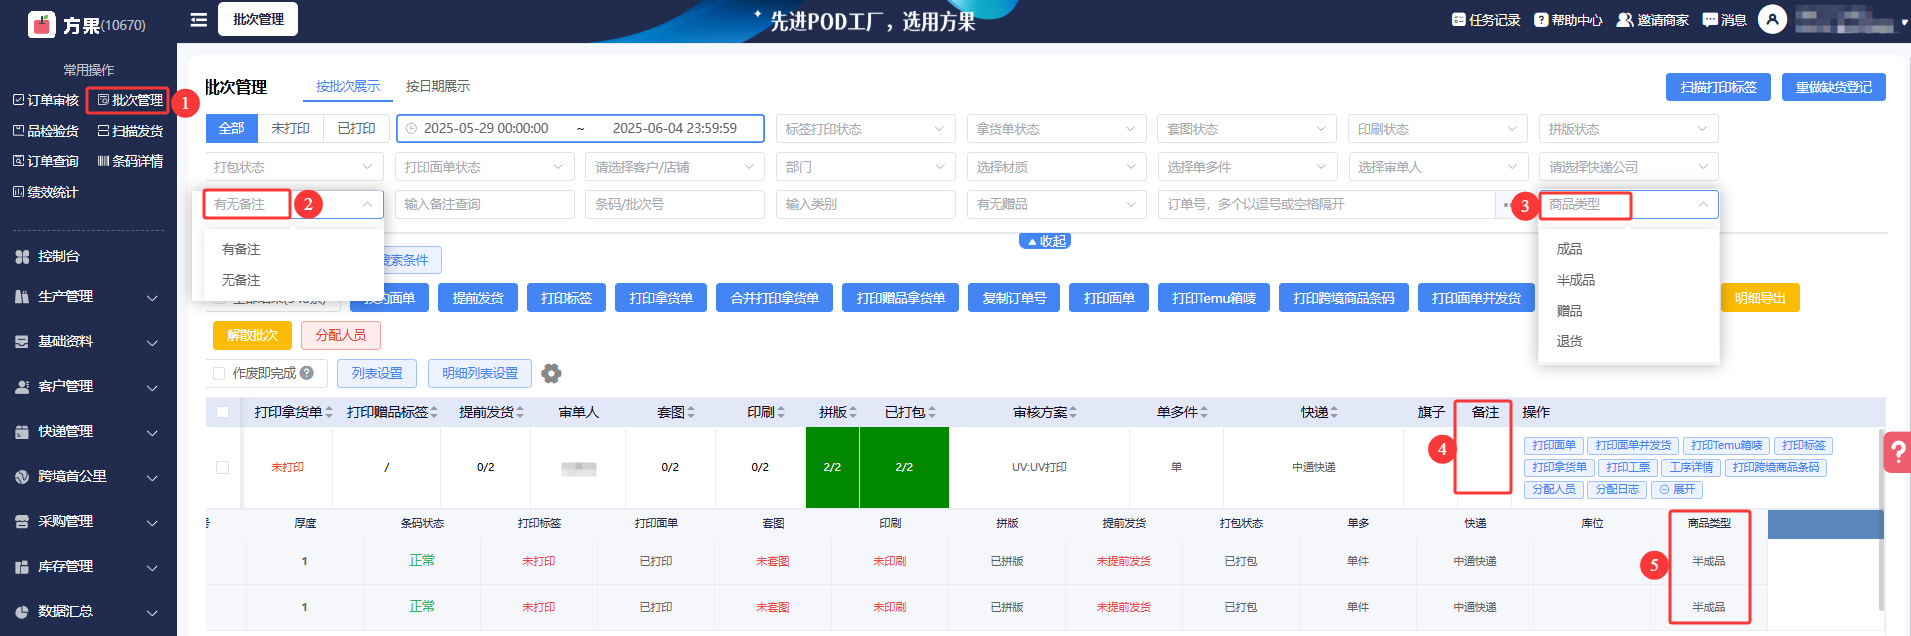Image resolution: width=1911 pixels, height=636 pixels.
Task: Open 标签打印状态 dropdown
Action: 865,129
